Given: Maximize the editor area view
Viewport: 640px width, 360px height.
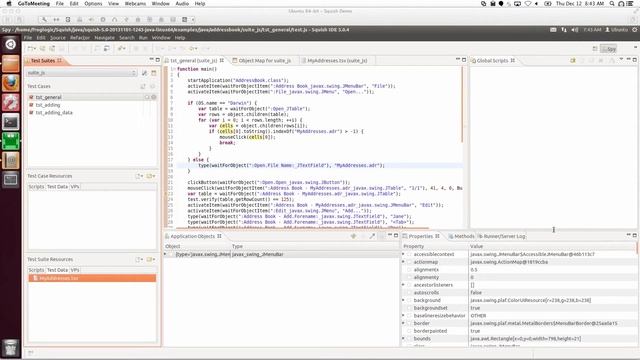Looking at the screenshot, I should coord(464,60).
